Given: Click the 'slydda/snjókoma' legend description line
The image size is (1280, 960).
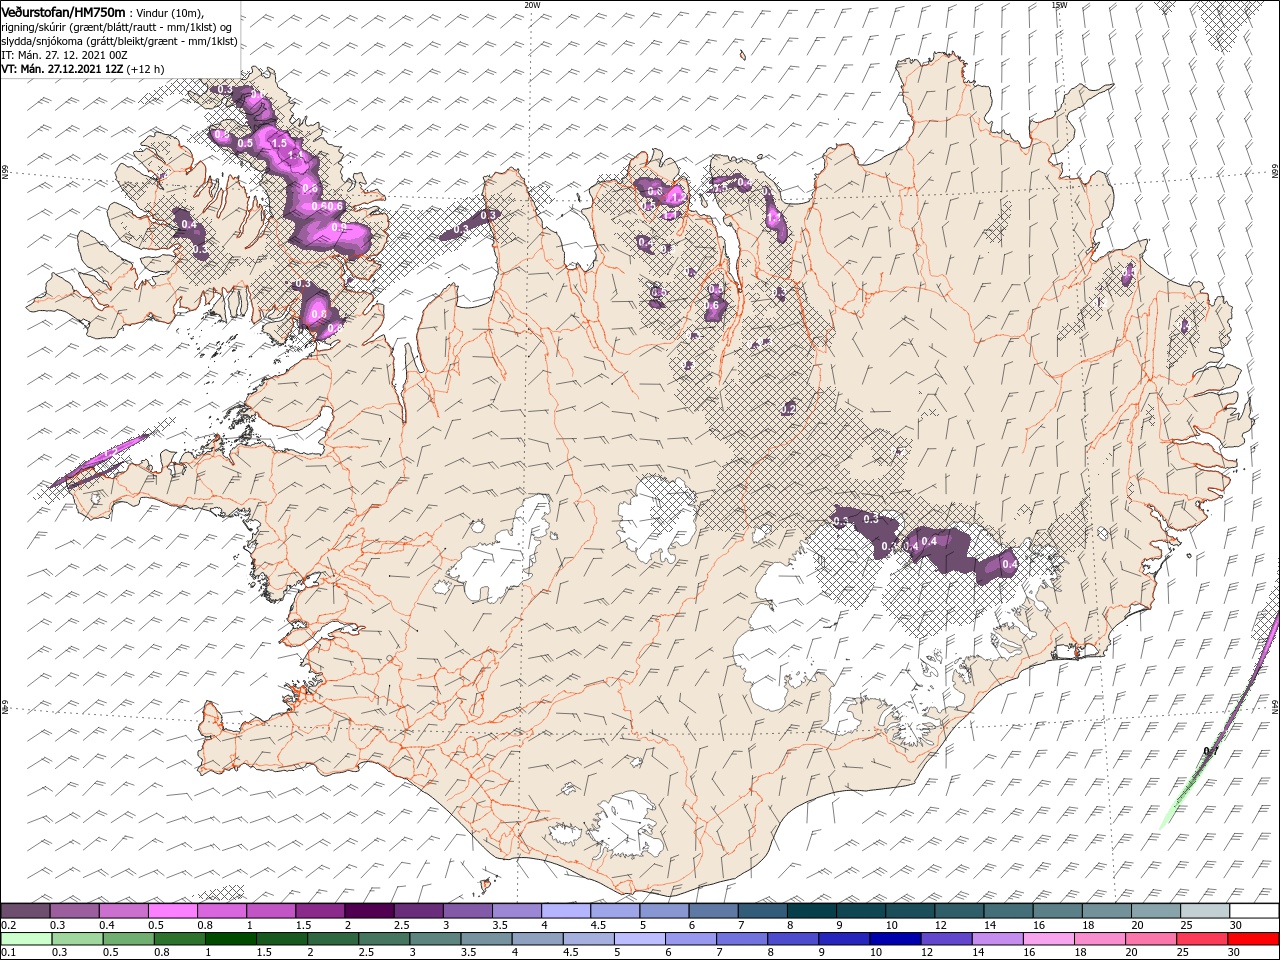Looking at the screenshot, I should coord(120,41).
